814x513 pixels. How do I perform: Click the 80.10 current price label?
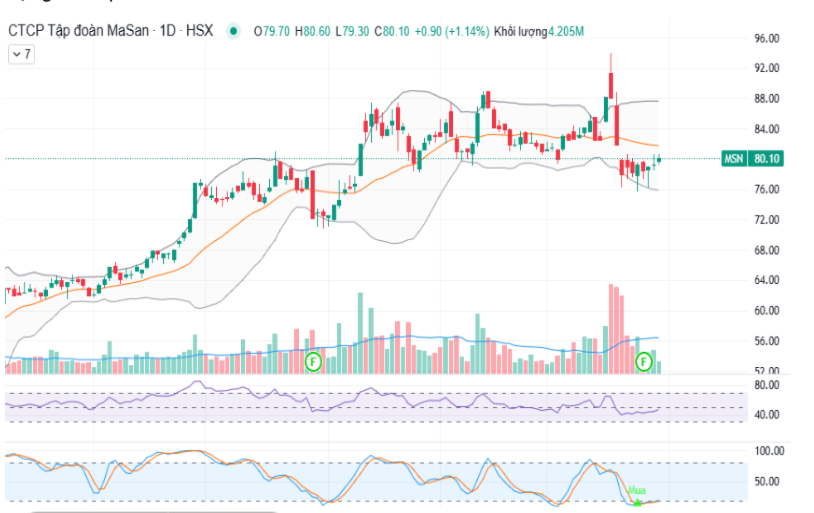pyautogui.click(x=766, y=158)
